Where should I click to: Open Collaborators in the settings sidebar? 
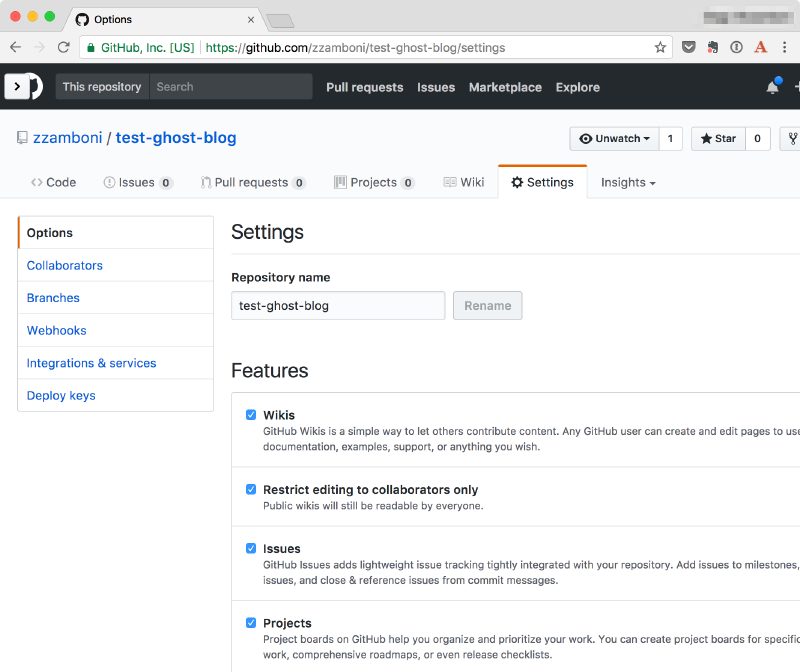point(65,266)
